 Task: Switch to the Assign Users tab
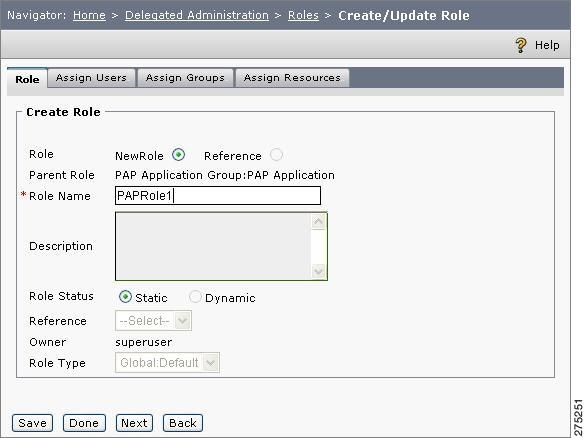(91, 78)
